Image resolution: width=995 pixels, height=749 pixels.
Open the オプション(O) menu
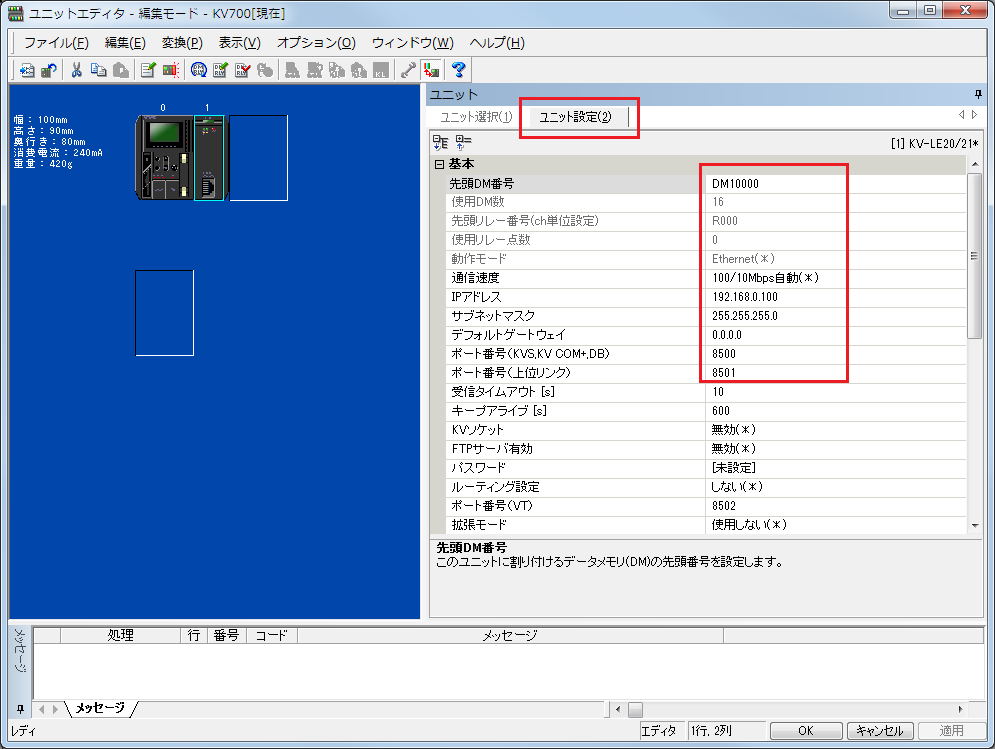(x=314, y=42)
